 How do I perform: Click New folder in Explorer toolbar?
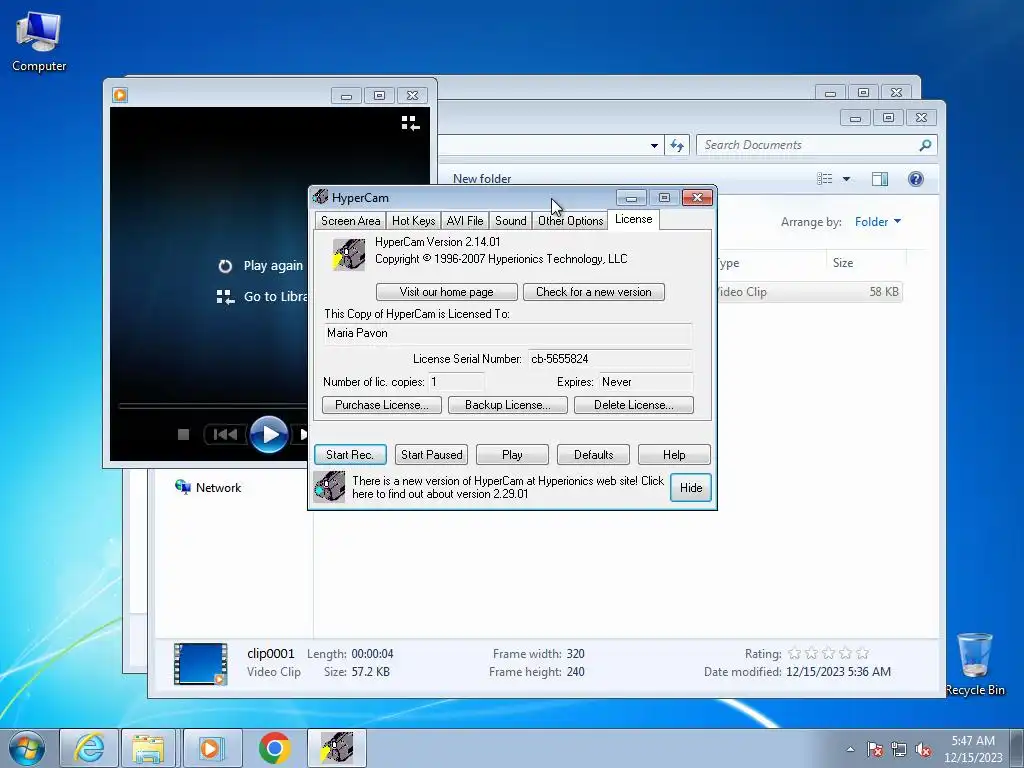482,179
